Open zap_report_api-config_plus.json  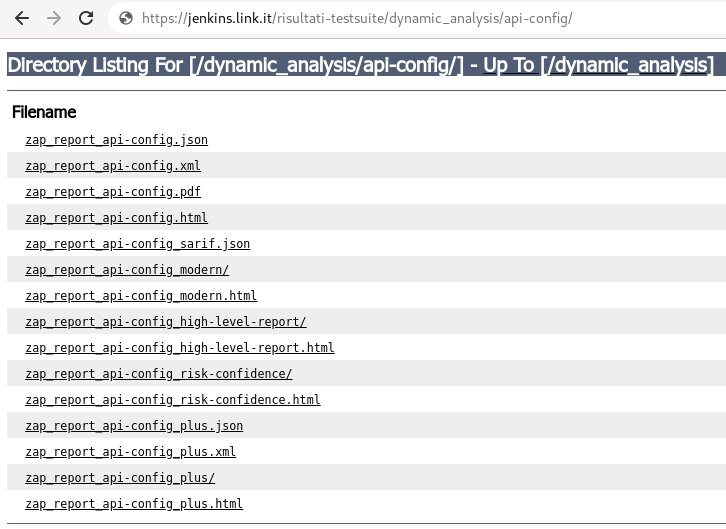pyautogui.click(x=134, y=425)
